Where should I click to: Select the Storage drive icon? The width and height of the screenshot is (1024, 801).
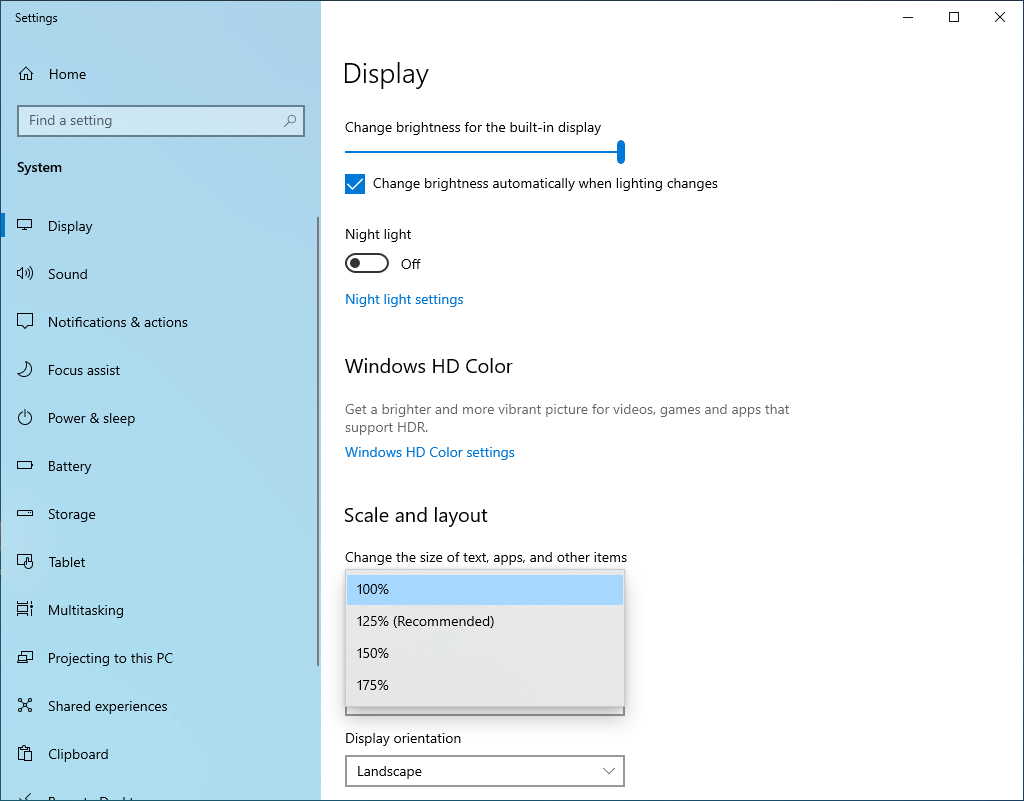tap(25, 513)
